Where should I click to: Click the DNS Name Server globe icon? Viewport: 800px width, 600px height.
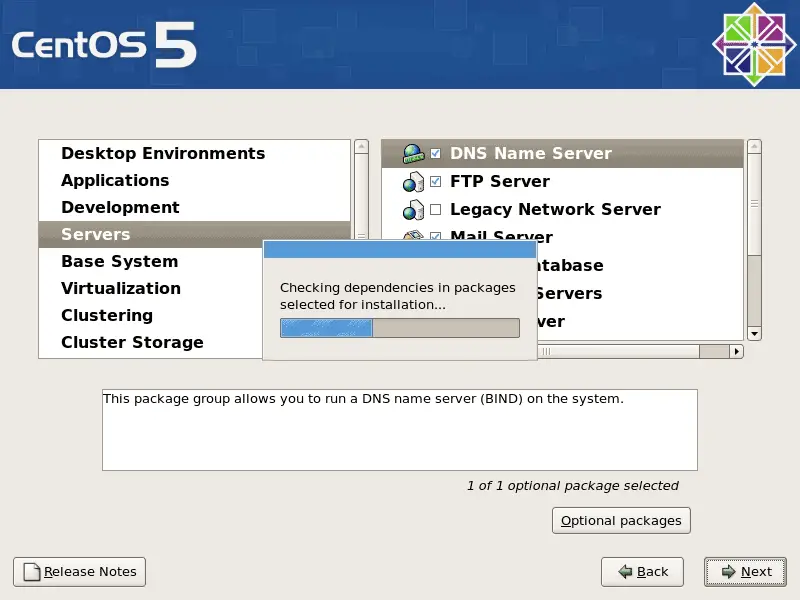click(x=413, y=154)
